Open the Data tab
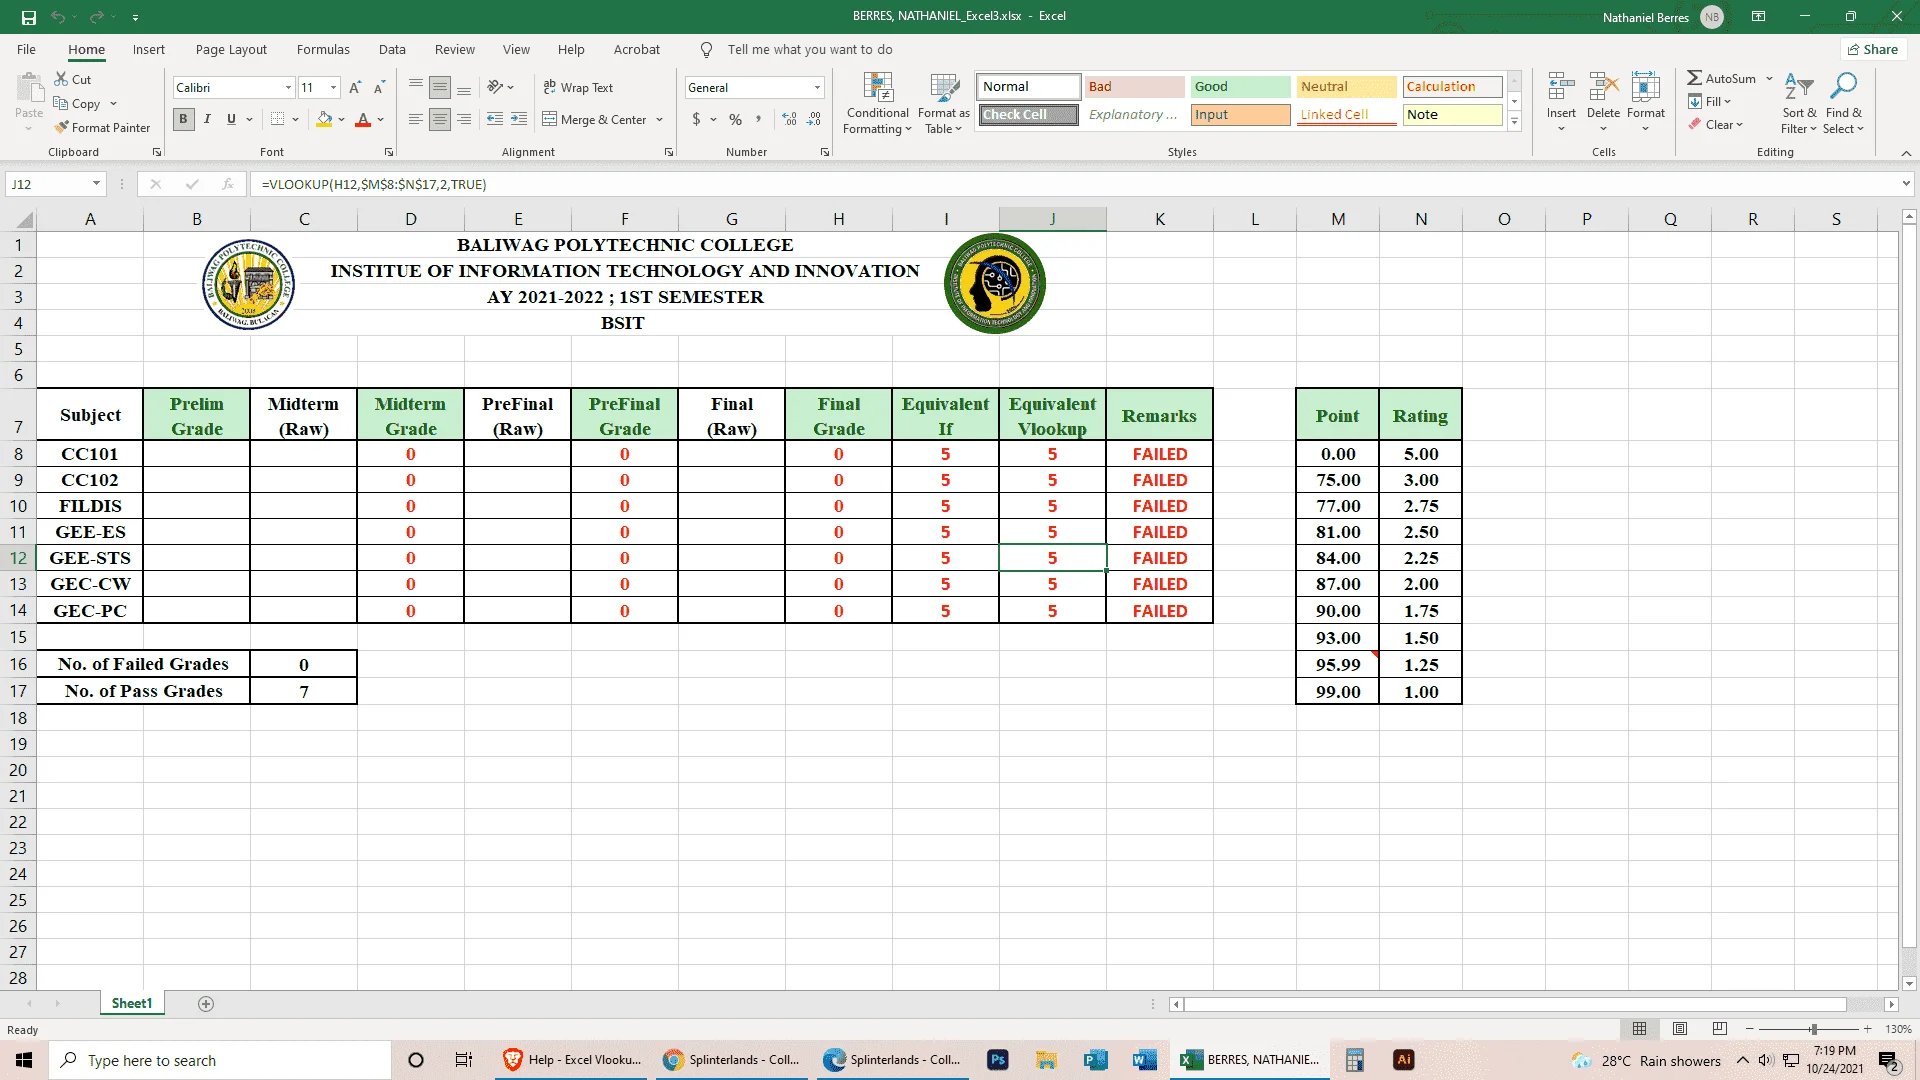 392,50
